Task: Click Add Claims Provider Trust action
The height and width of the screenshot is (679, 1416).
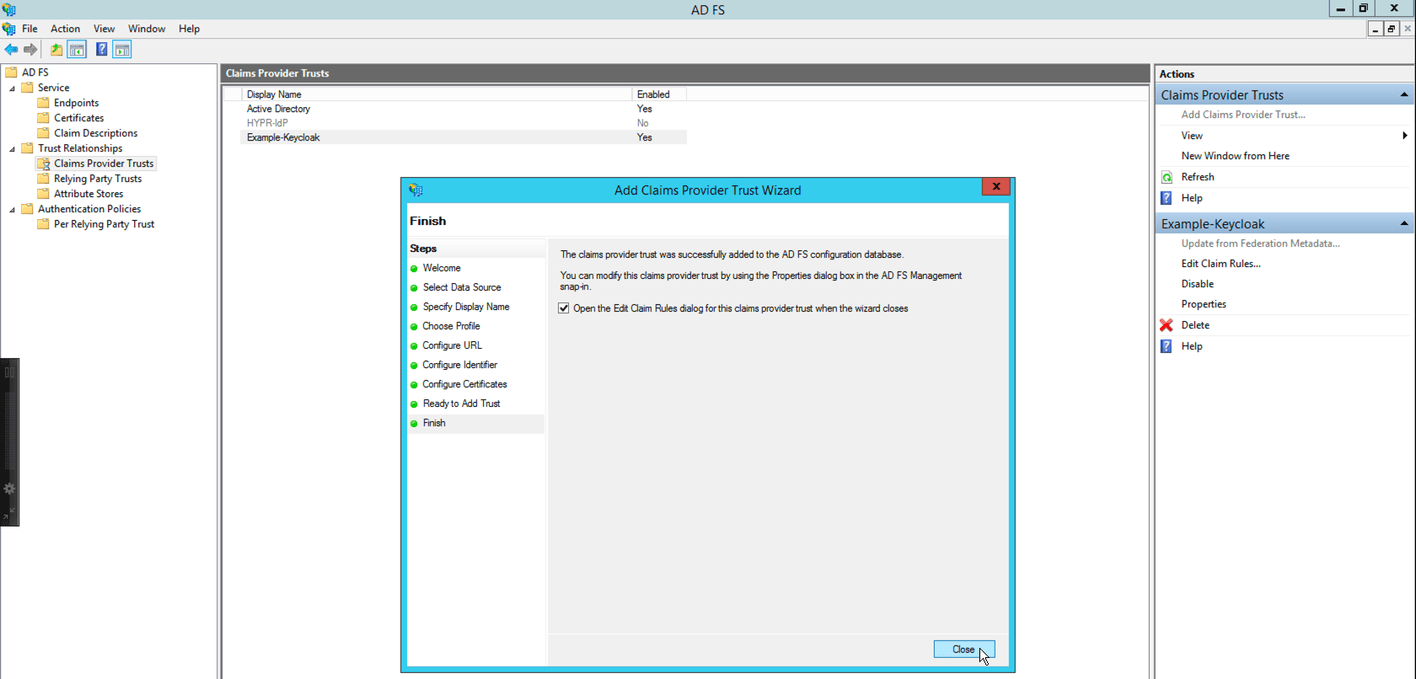Action: tap(1243, 115)
